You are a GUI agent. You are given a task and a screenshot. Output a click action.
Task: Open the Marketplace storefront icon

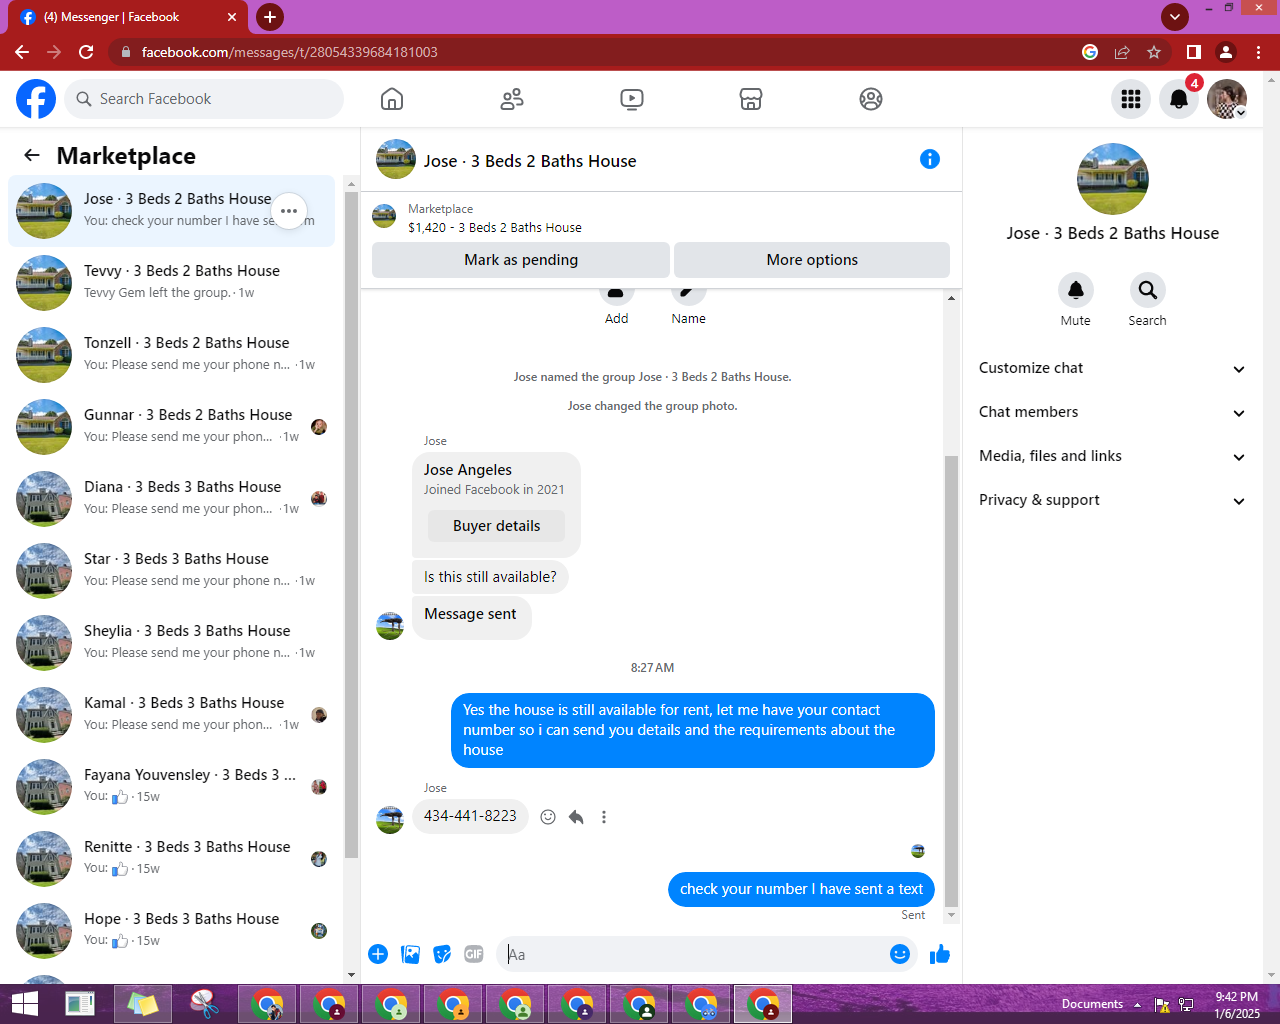(751, 99)
